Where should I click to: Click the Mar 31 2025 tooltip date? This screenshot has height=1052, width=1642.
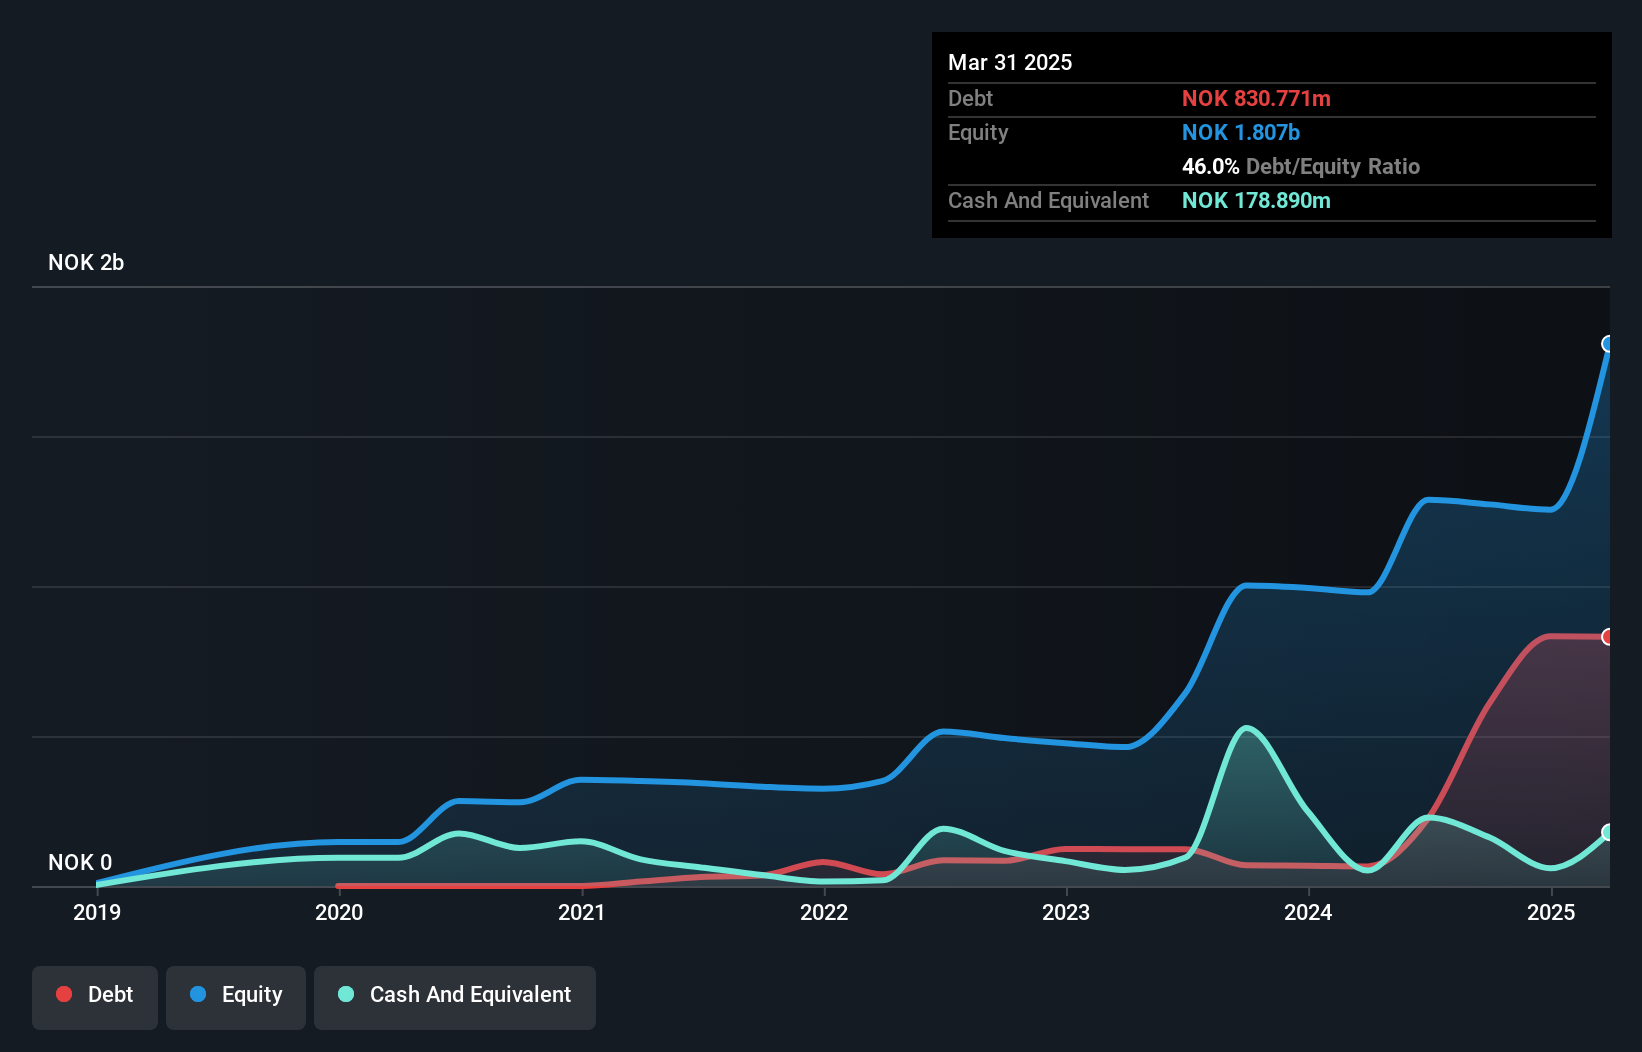(1010, 63)
